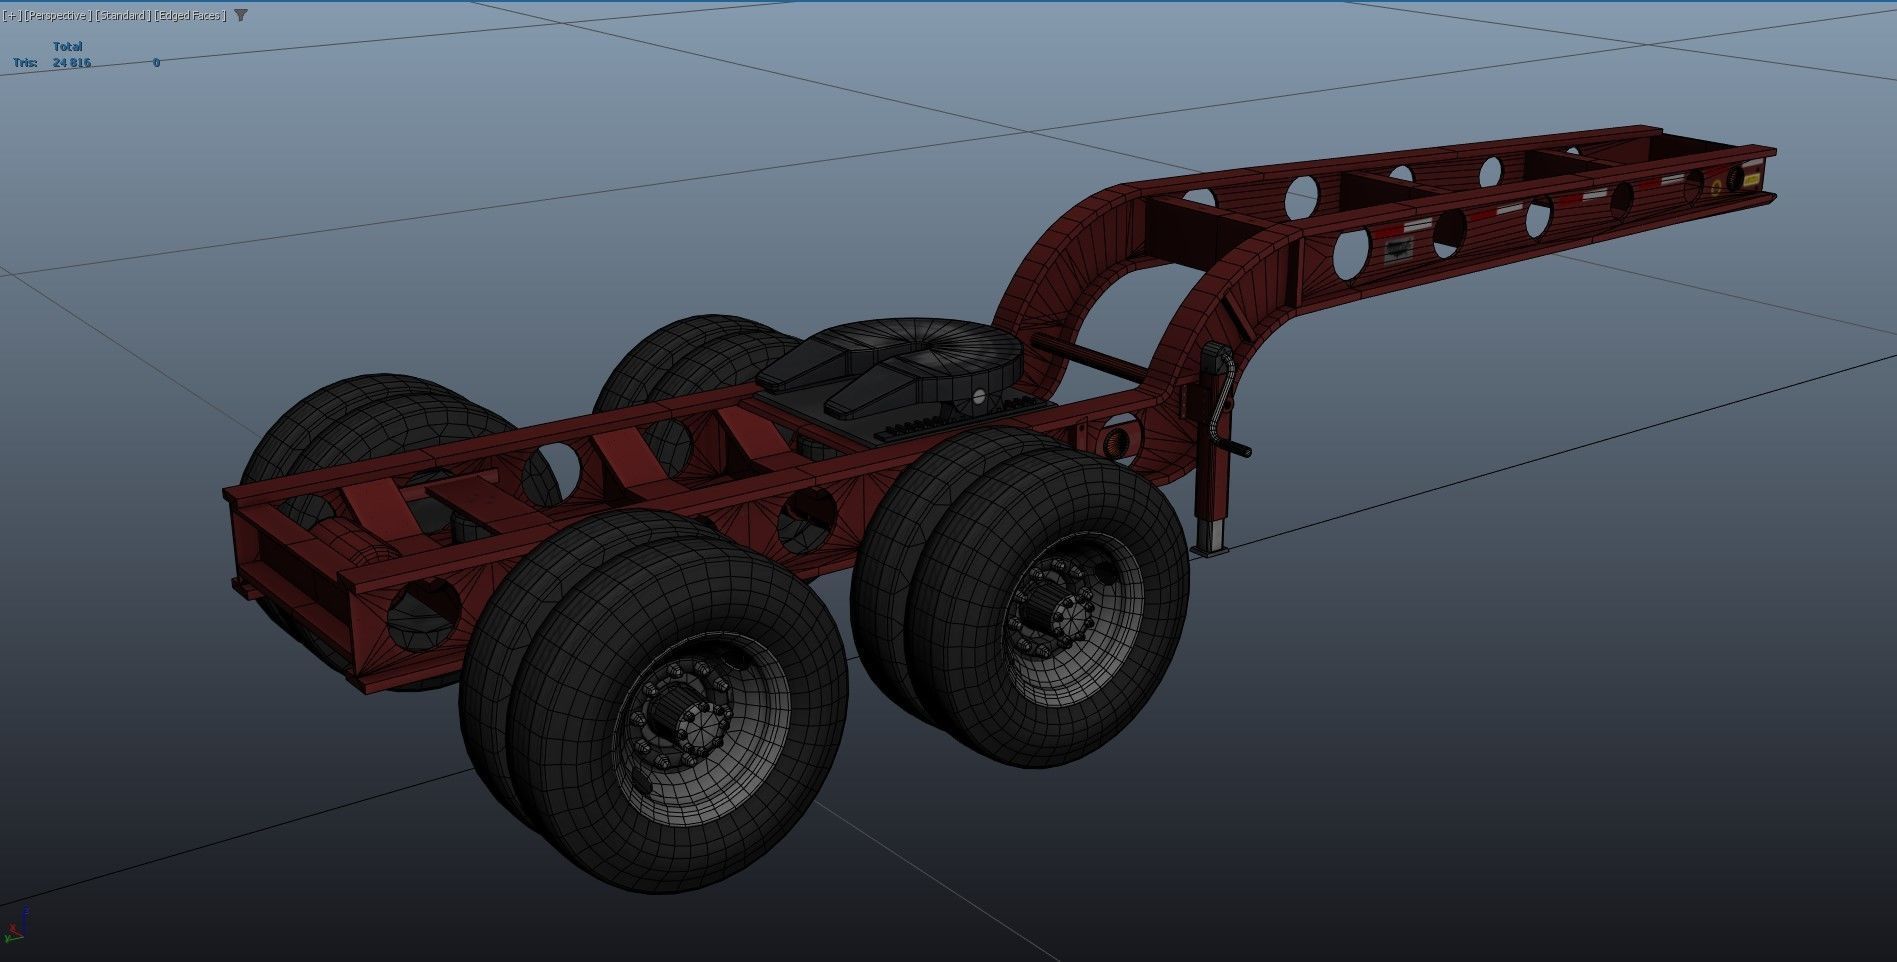Click the 'Total' statistics header
Viewport: 1897px width, 962px height.
click(x=67, y=47)
